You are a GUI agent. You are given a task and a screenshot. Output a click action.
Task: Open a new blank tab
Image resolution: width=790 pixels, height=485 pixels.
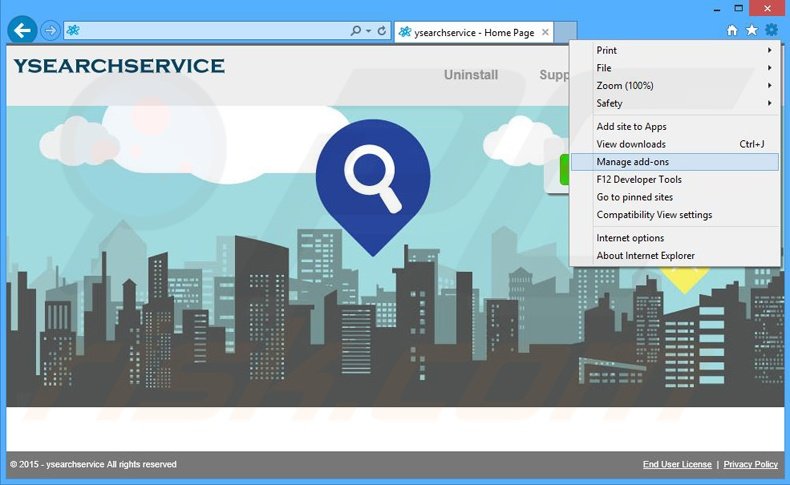coord(565,33)
